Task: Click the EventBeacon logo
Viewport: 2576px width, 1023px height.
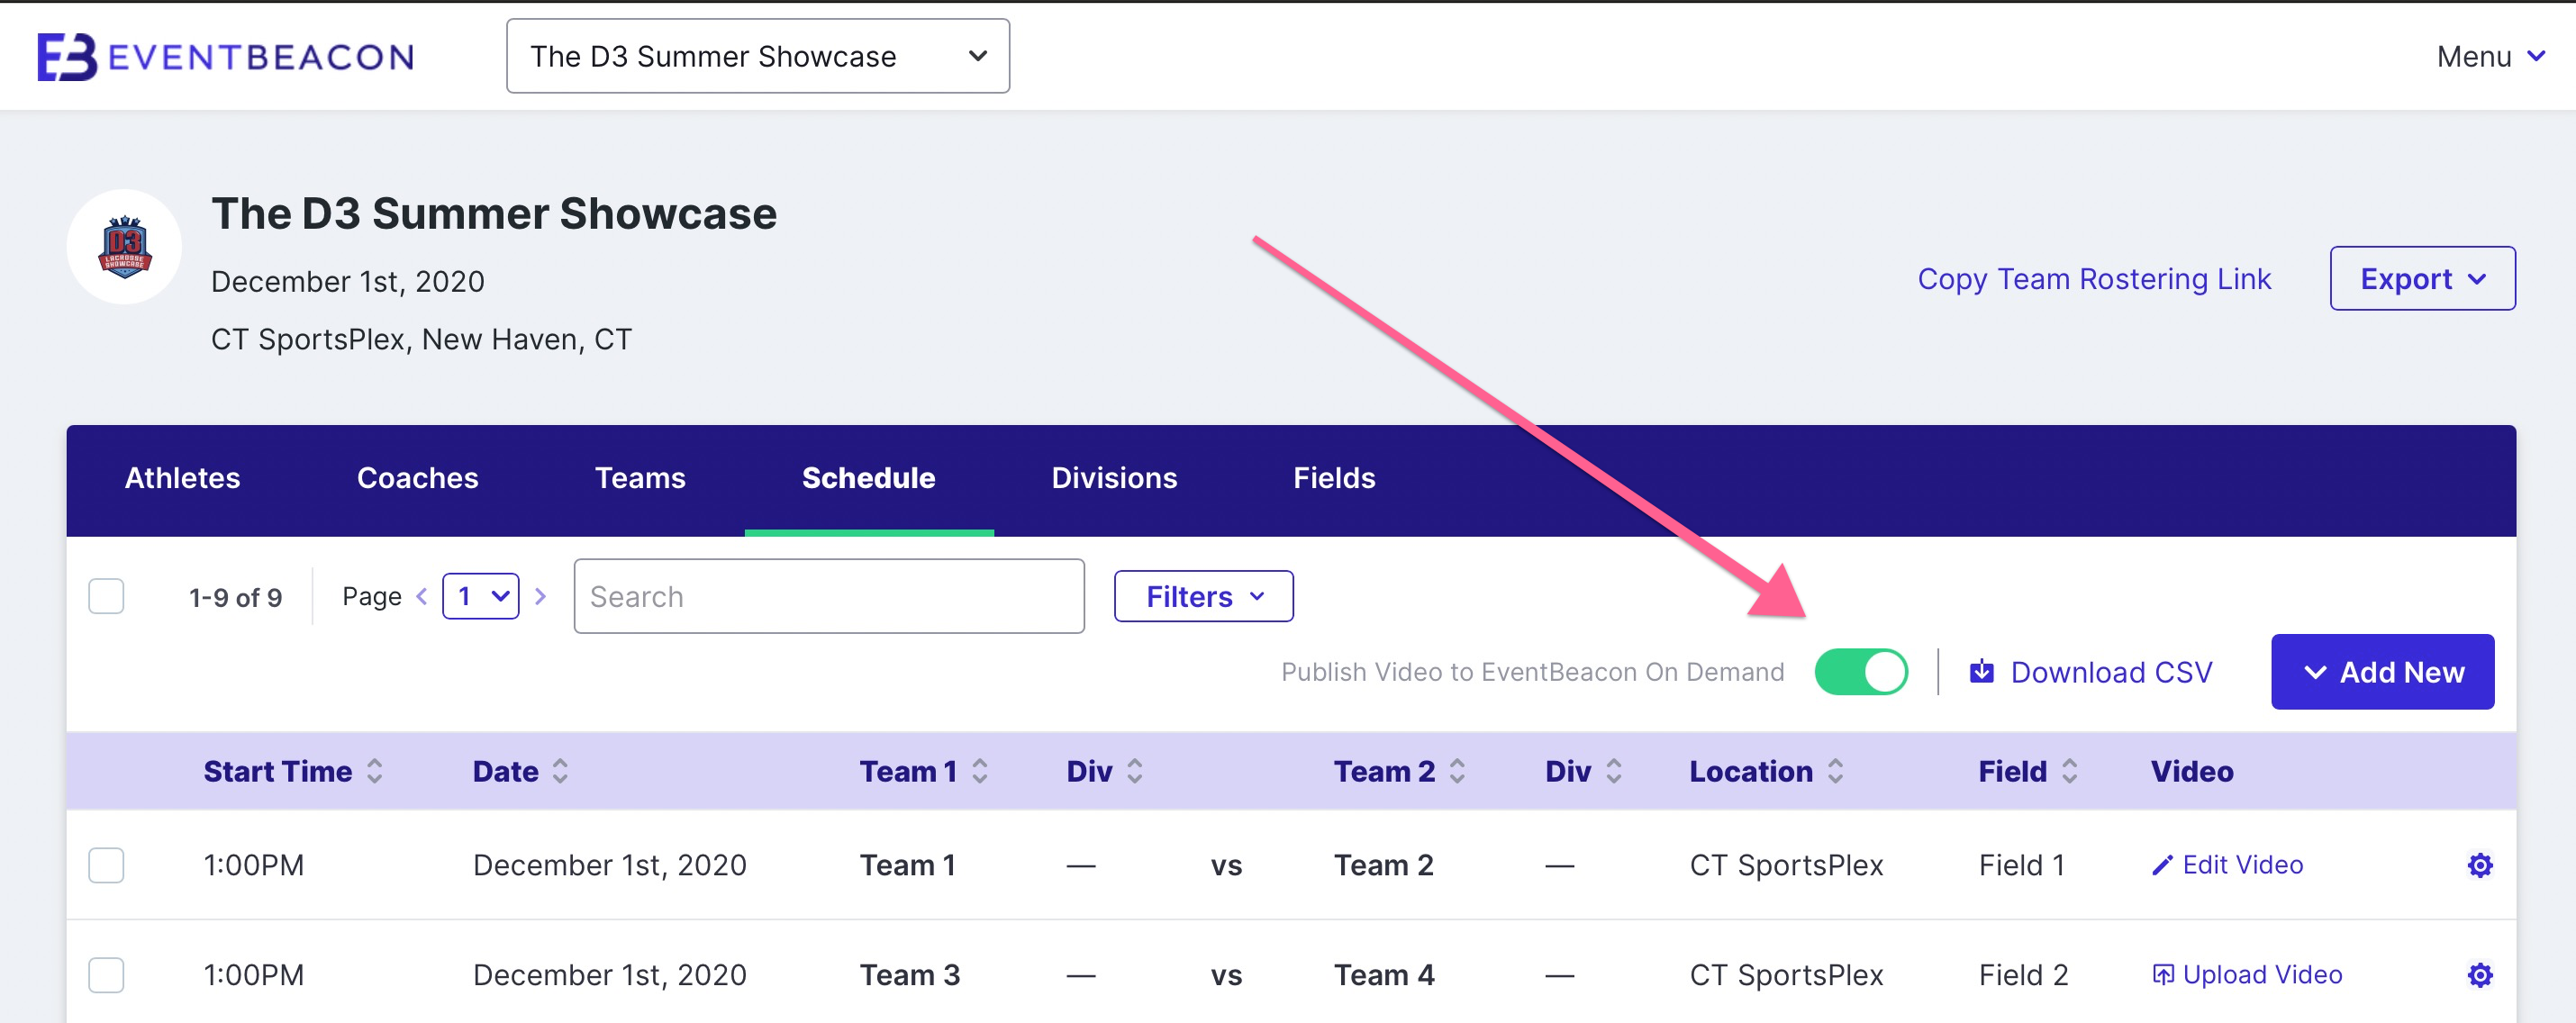Action: click(x=226, y=56)
